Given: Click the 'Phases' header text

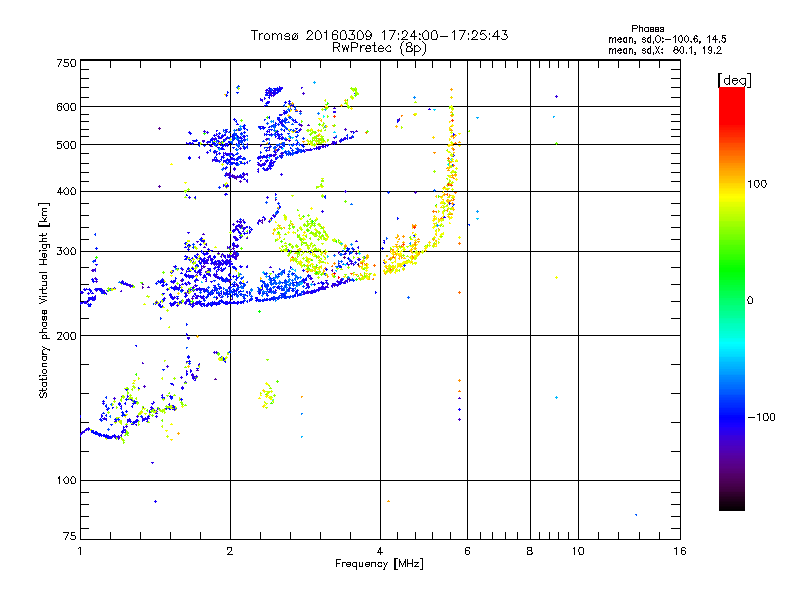Looking at the screenshot, I should (647, 29).
